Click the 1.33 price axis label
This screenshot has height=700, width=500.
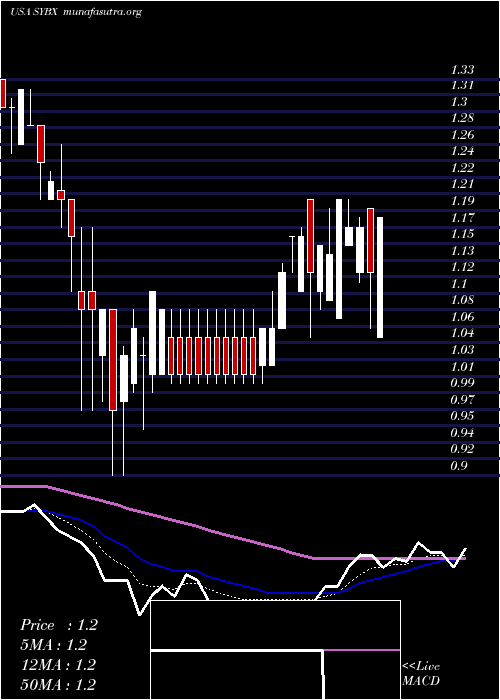pos(462,70)
